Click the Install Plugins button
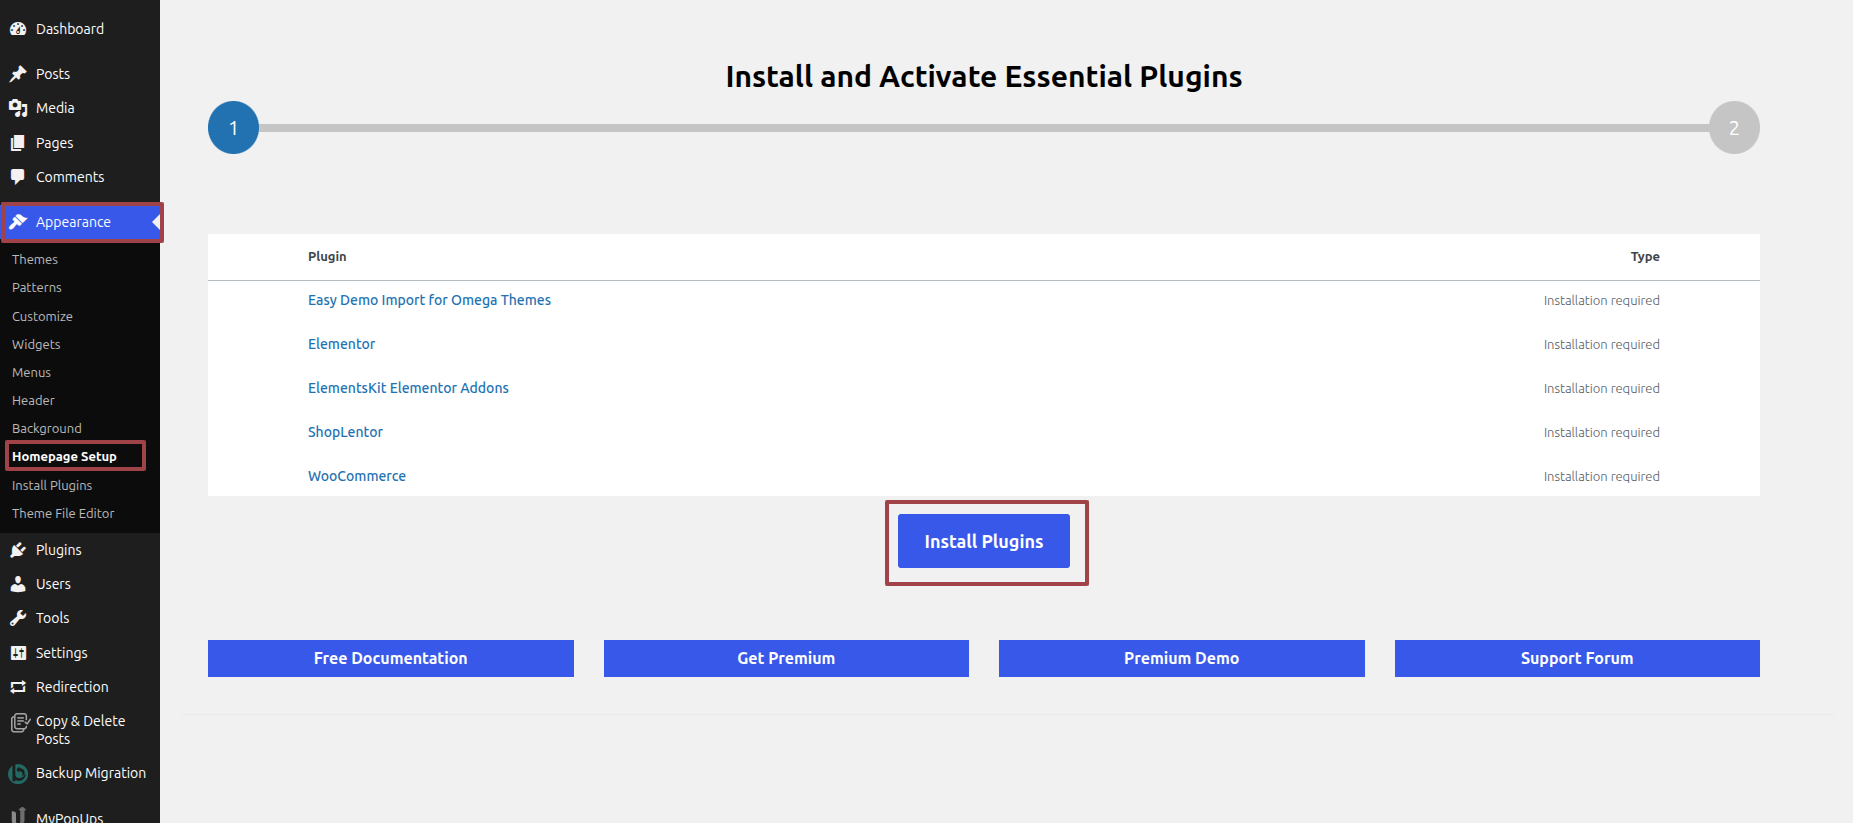The height and width of the screenshot is (823, 1853). (984, 541)
